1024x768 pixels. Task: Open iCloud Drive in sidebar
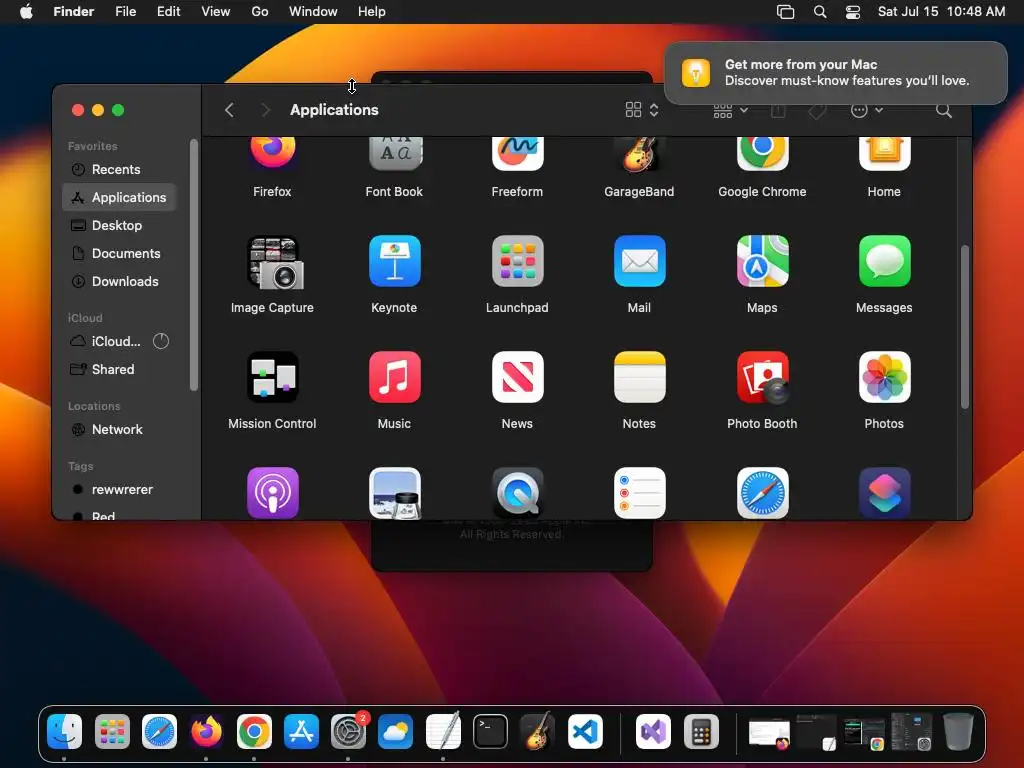coord(119,342)
